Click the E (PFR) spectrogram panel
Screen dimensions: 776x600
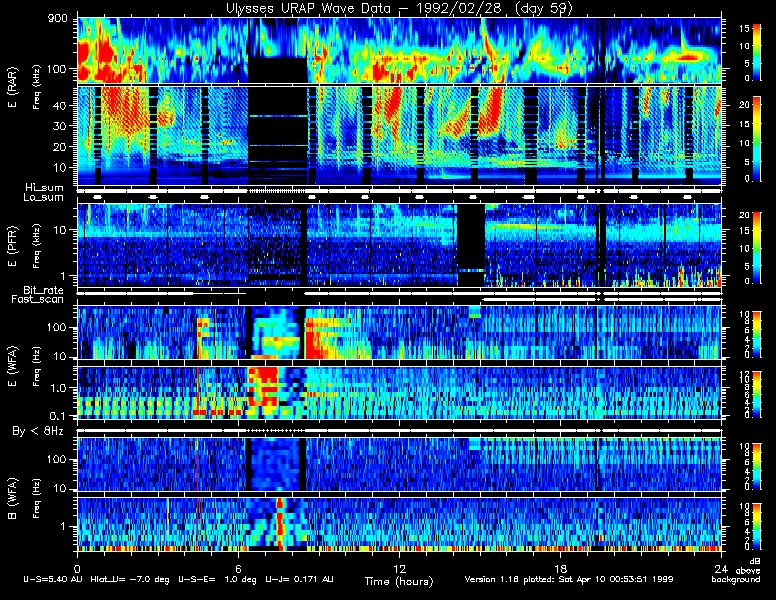click(399, 246)
